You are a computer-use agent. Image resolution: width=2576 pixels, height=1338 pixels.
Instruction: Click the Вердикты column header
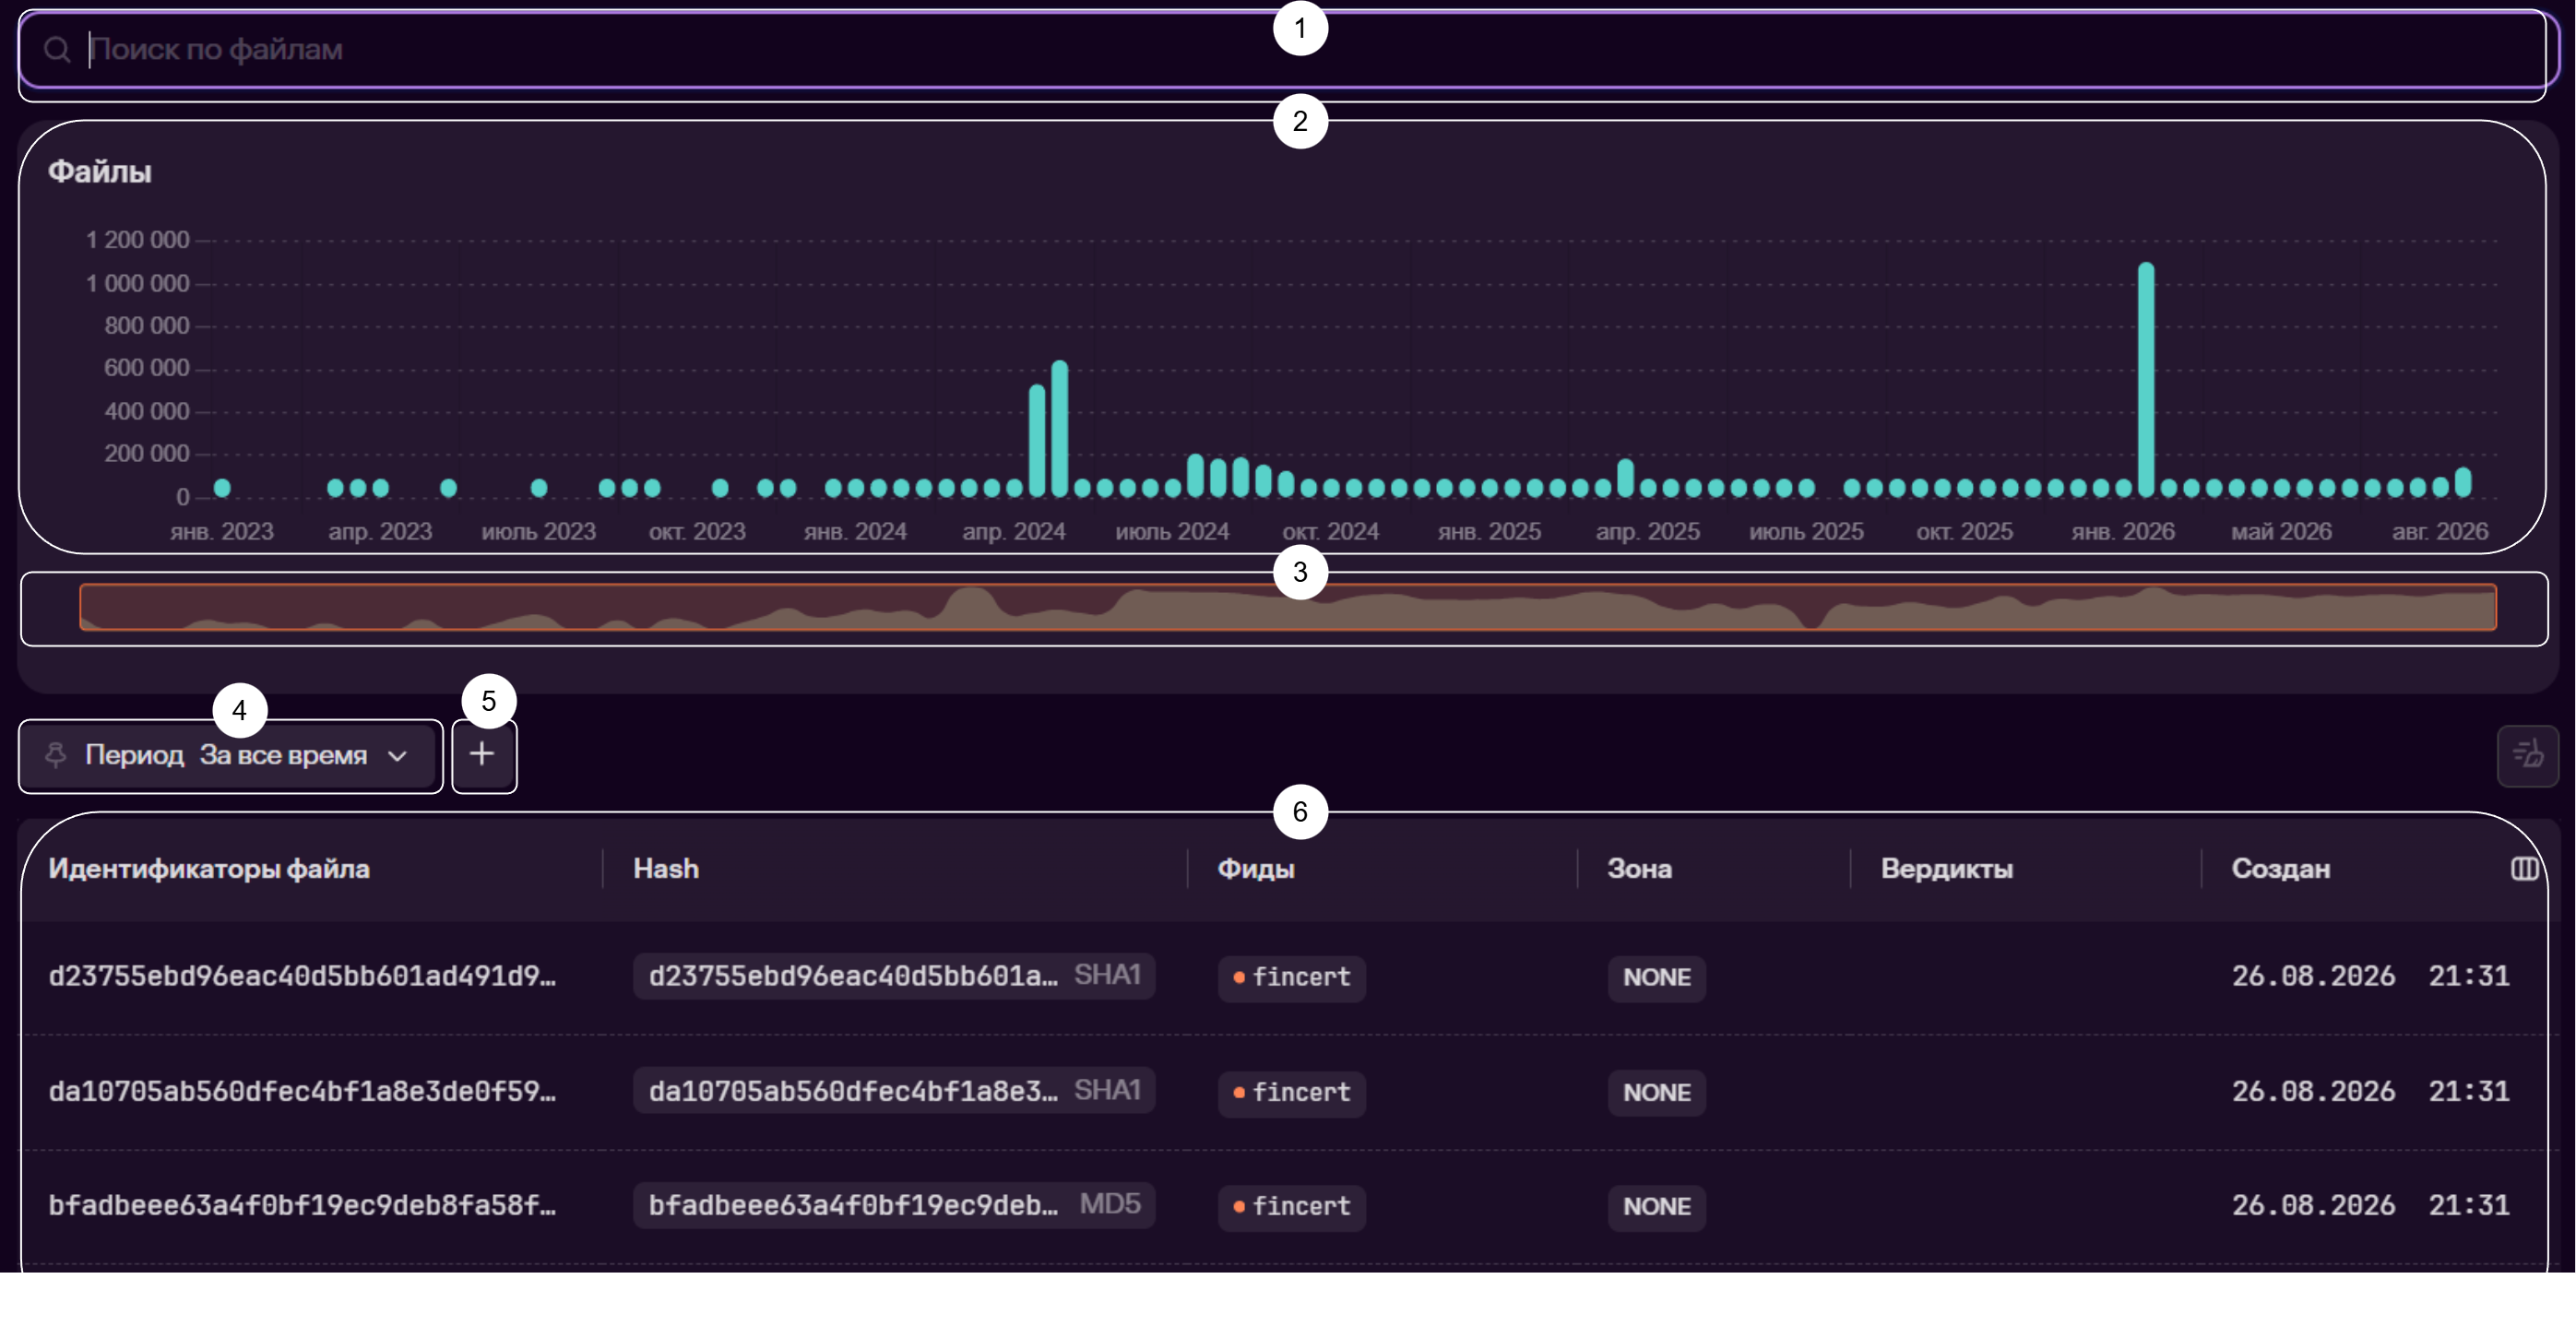(1946, 869)
